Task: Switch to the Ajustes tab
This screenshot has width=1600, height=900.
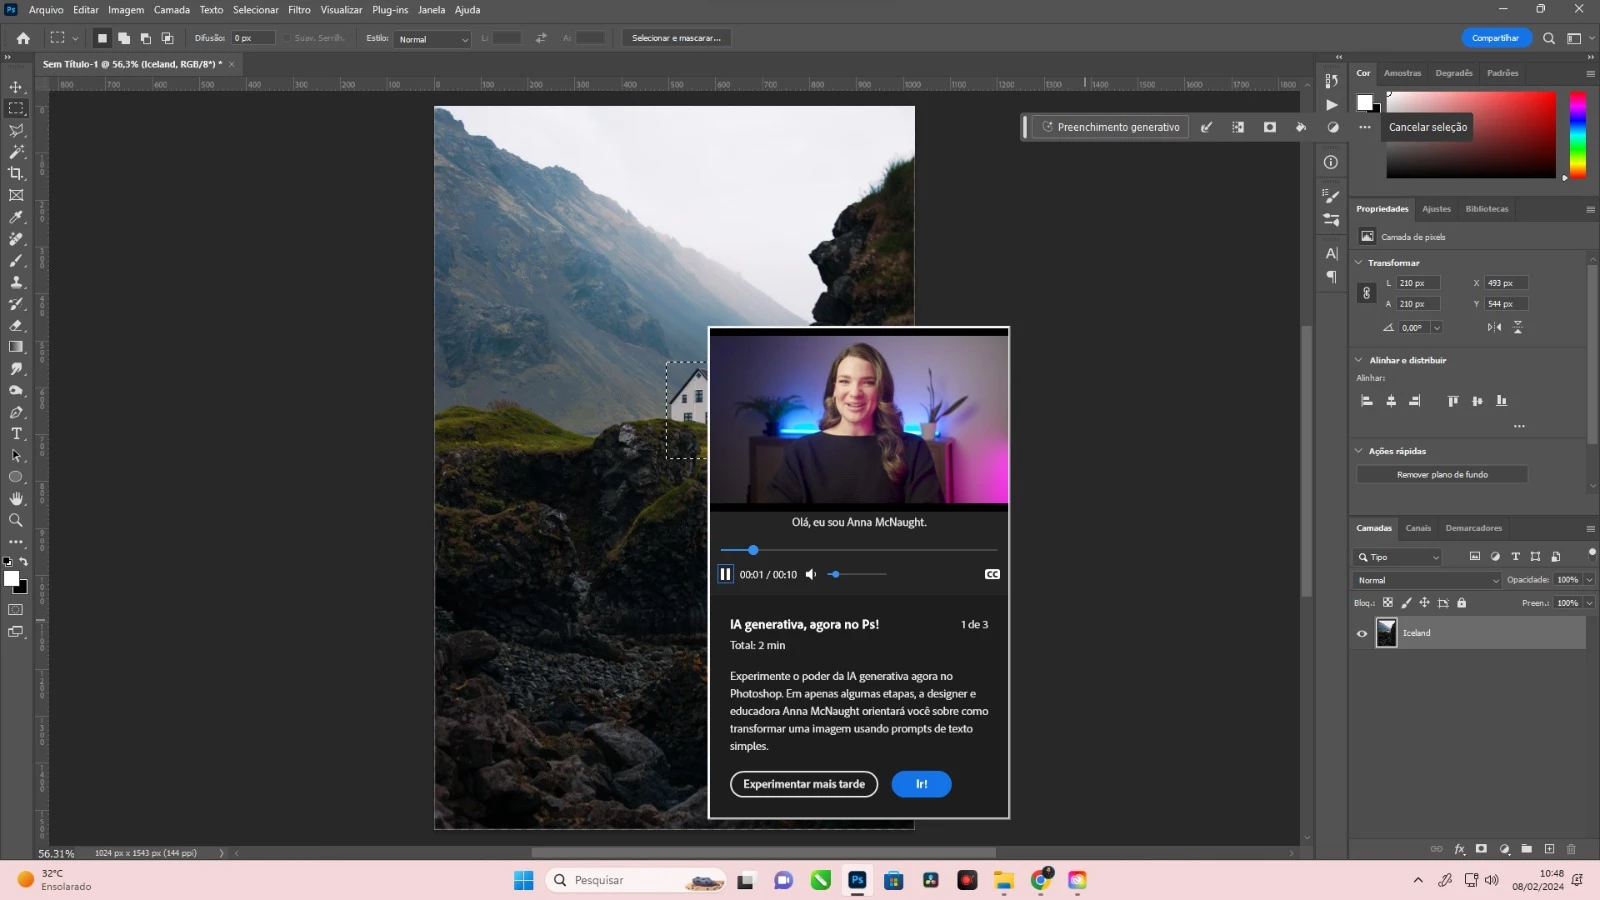Action: coord(1436,209)
